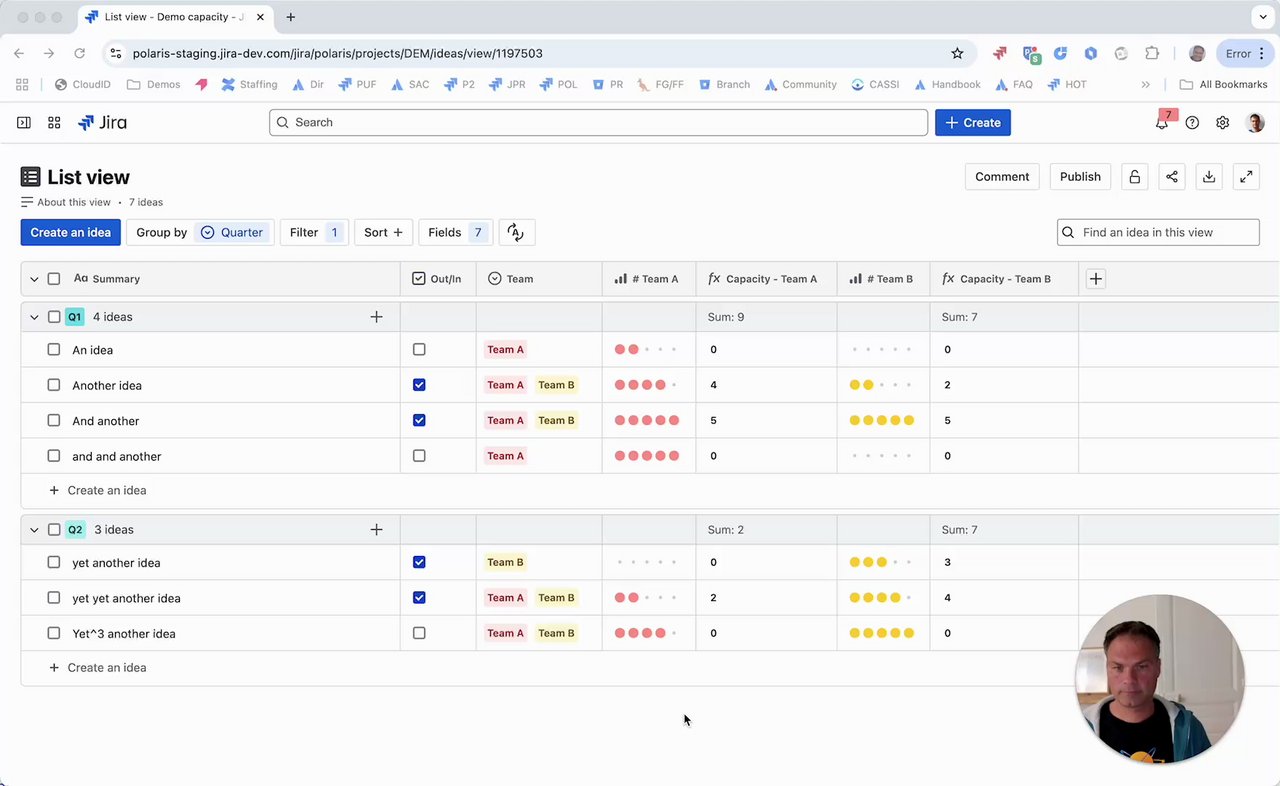Collapse the Q1 group
1280x786 pixels.
[x=34, y=317]
